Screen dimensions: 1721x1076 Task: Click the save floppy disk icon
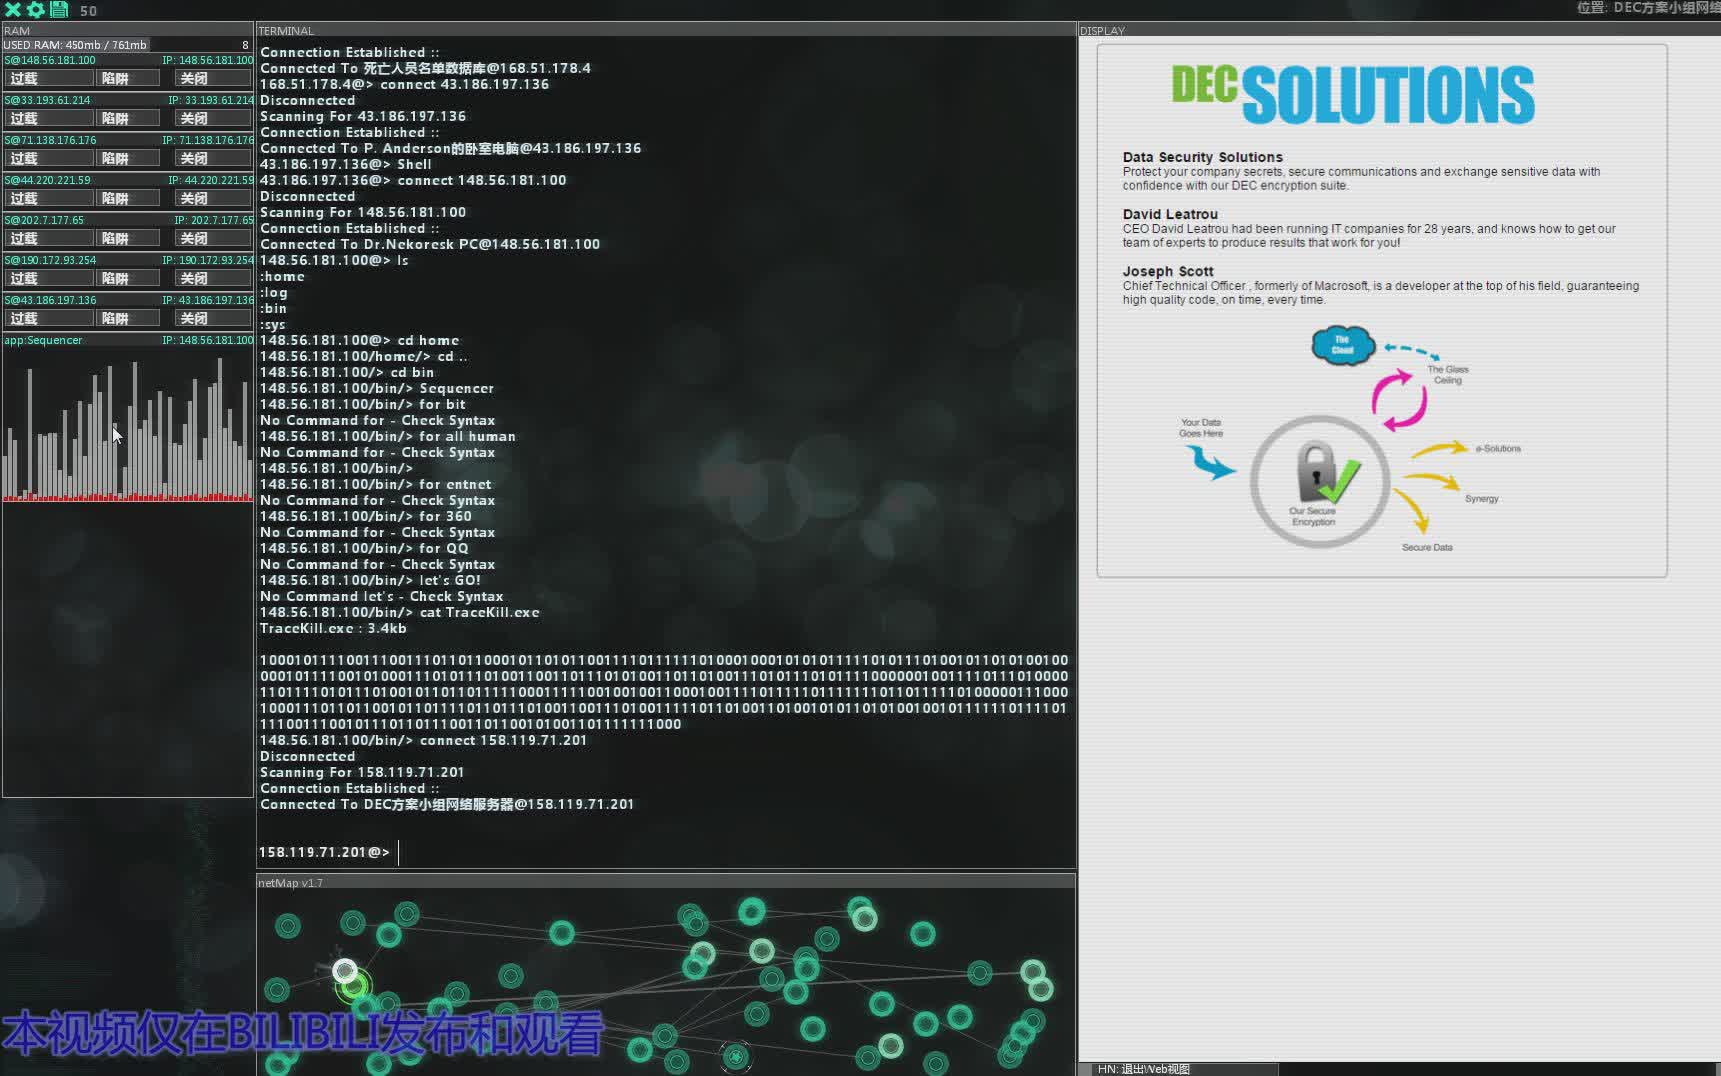pyautogui.click(x=57, y=11)
